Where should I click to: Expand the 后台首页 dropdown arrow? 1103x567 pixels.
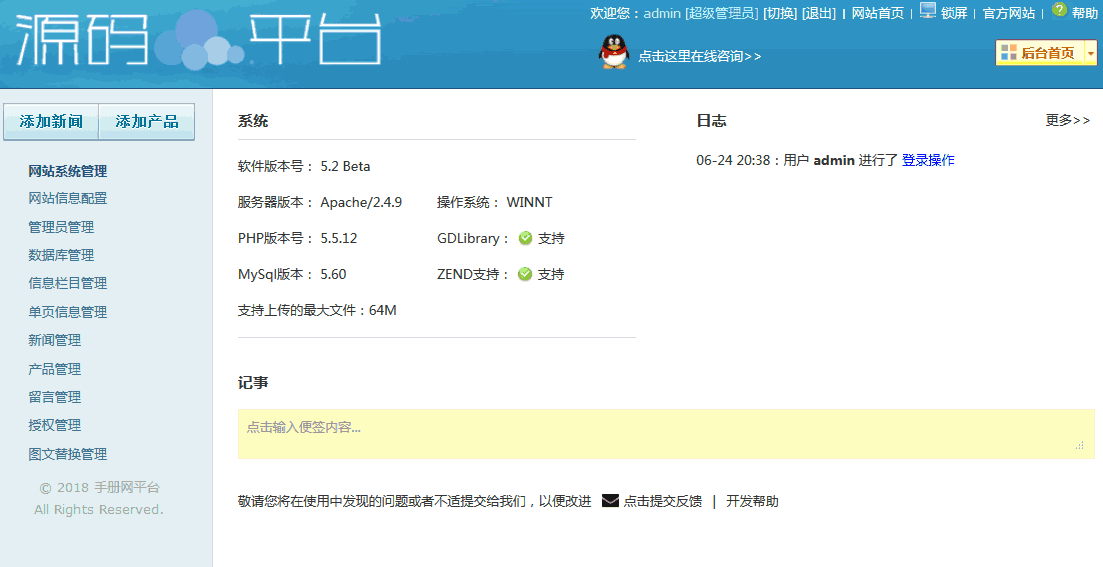(x=1091, y=53)
